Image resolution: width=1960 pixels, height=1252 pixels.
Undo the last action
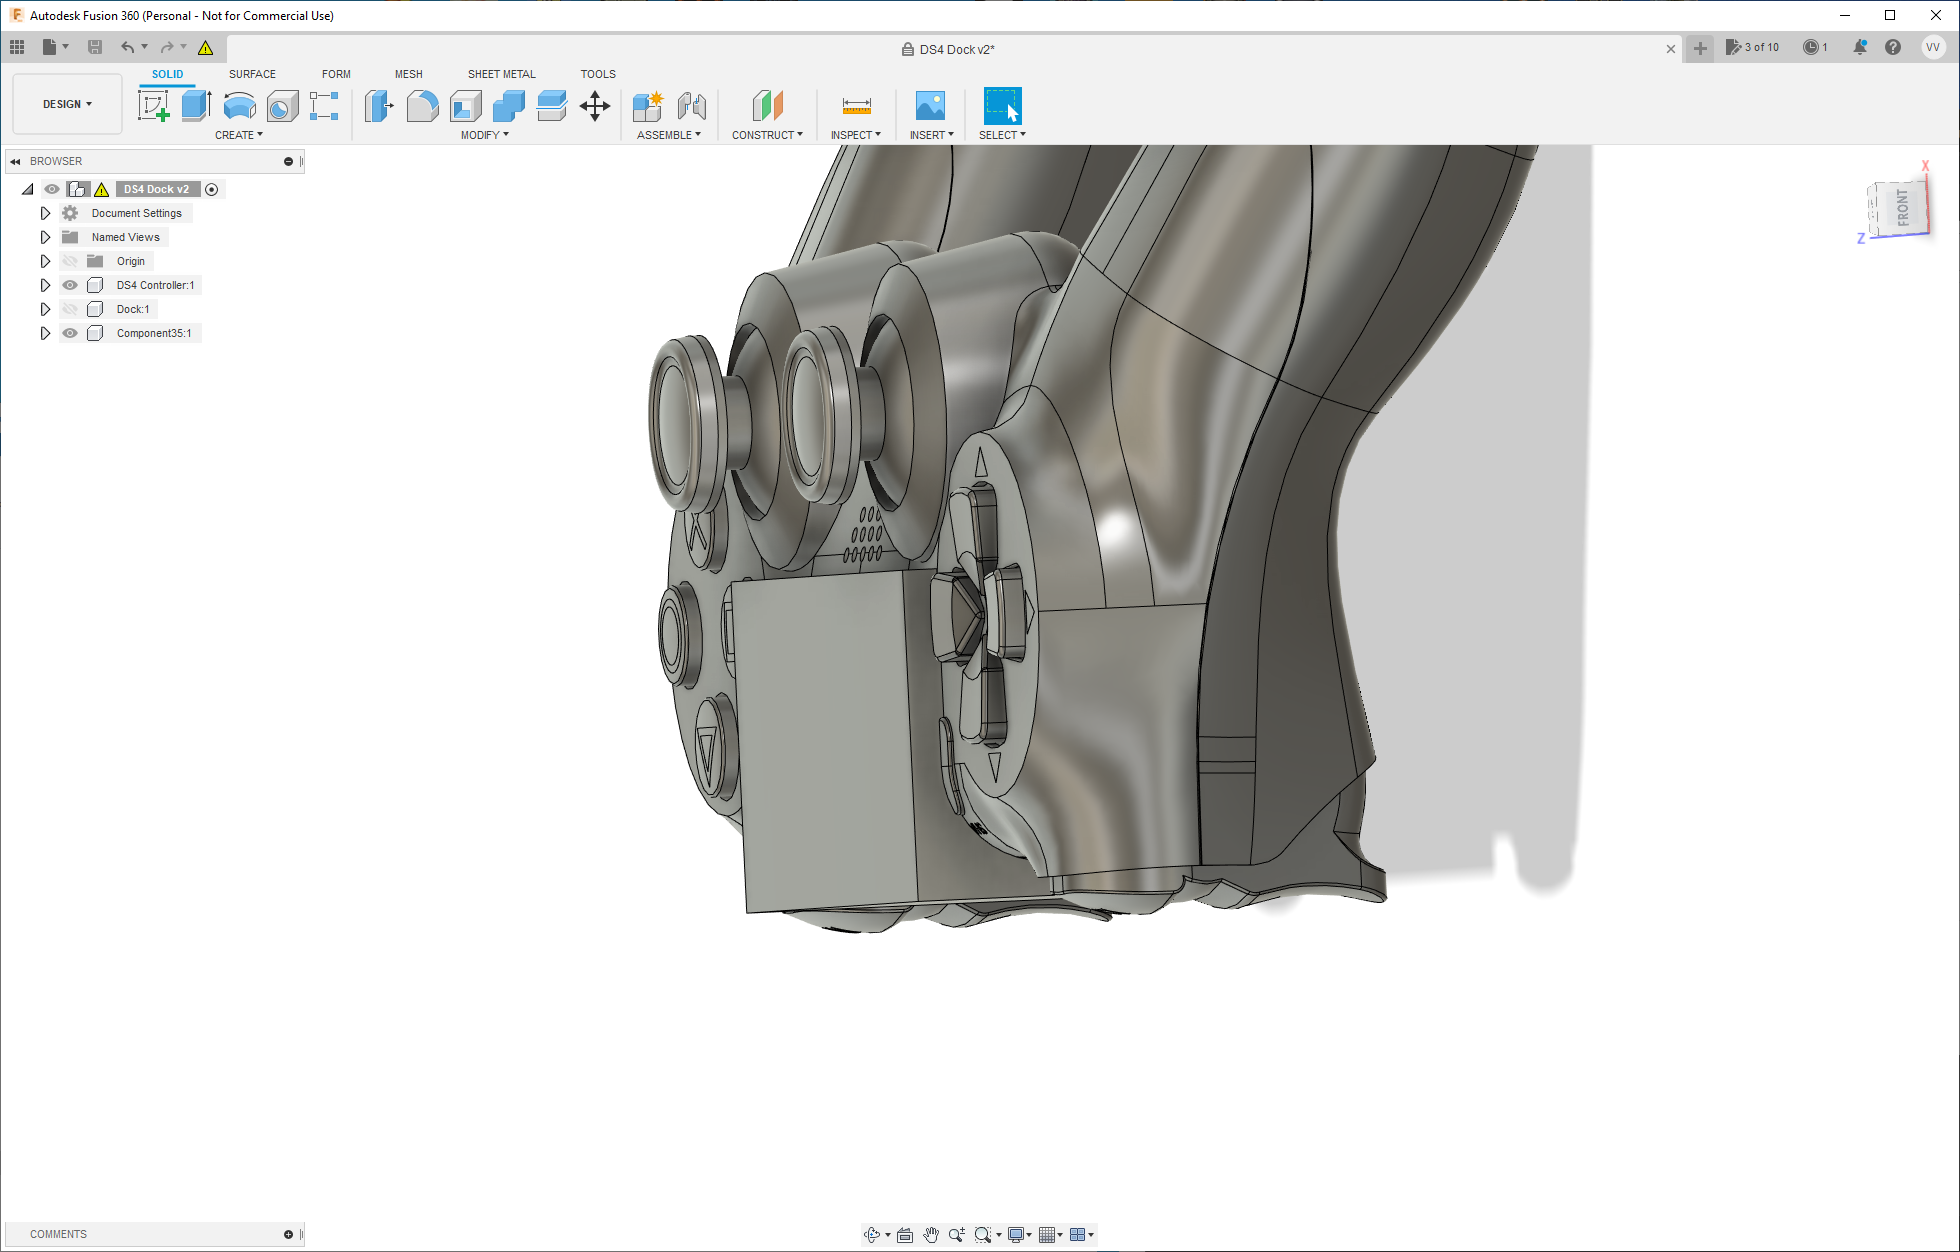(x=127, y=47)
